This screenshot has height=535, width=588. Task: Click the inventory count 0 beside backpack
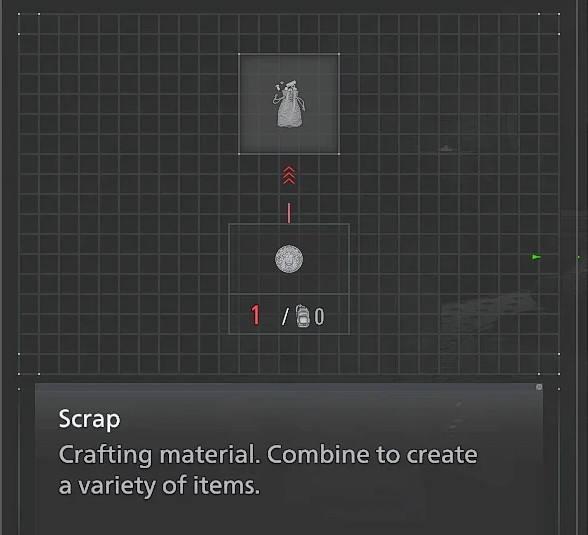pos(319,316)
